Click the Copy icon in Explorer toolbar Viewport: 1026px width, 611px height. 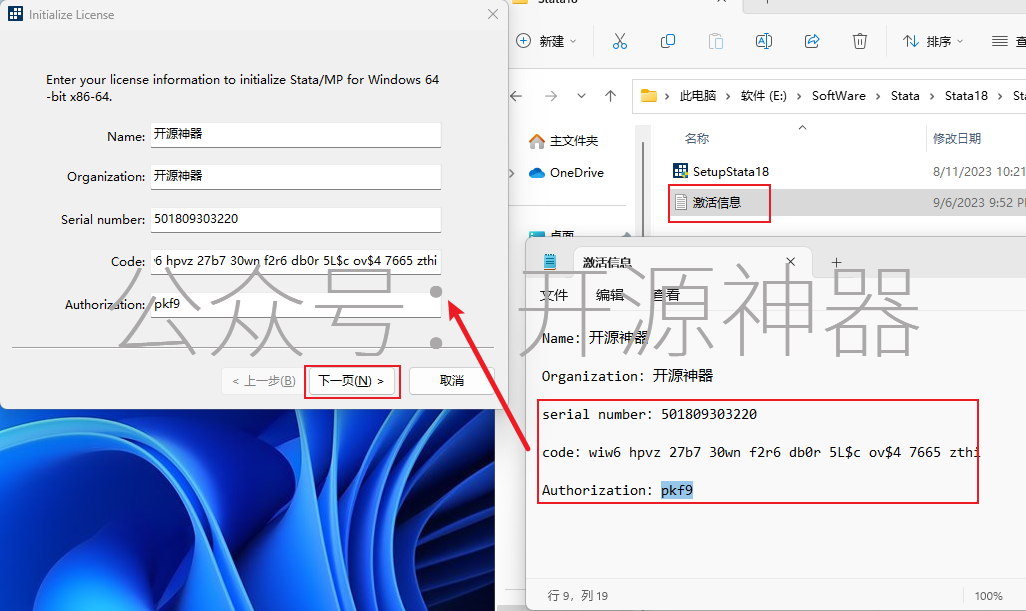pyautogui.click(x=667, y=41)
